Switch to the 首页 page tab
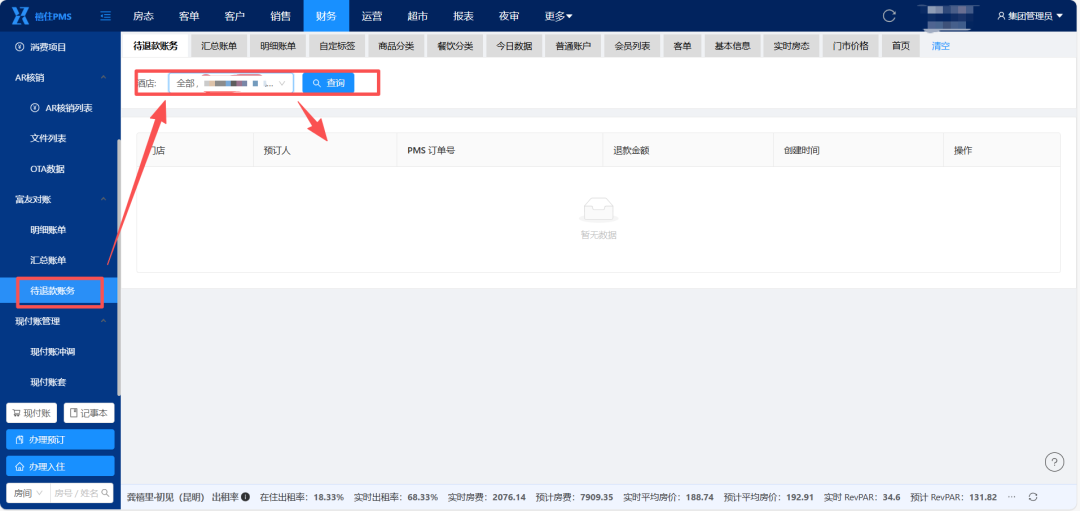Screen dimensions: 1080x511 [901, 46]
